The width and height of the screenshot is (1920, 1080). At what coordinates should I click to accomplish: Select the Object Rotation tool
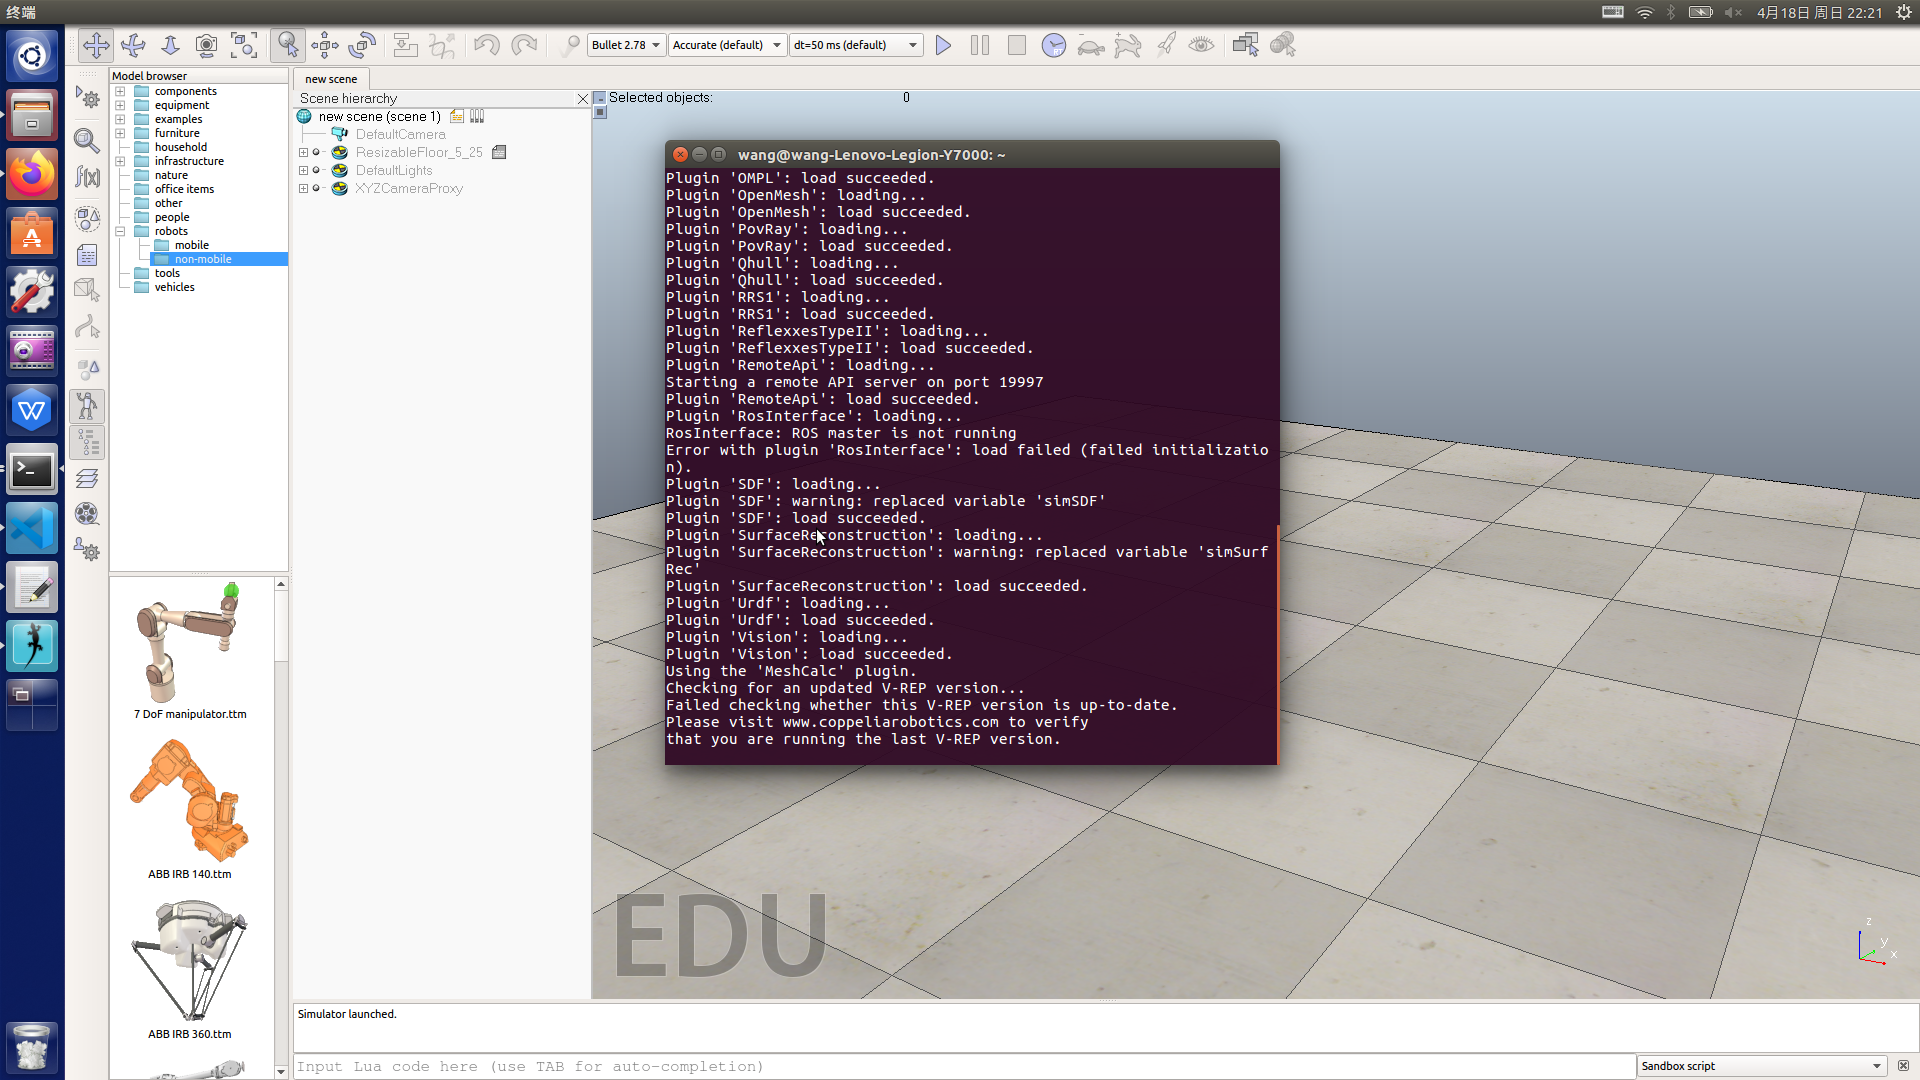click(x=362, y=45)
